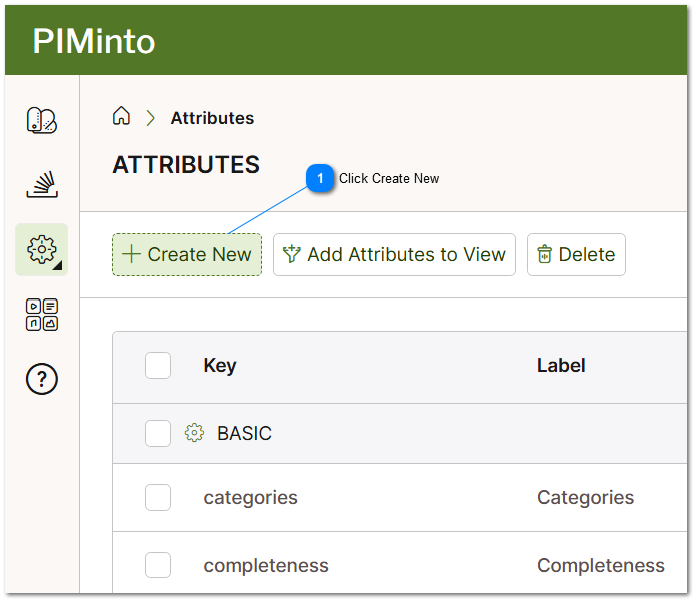Go to home via breadcrumb house icon
This screenshot has width=696, height=602.
pos(121,116)
